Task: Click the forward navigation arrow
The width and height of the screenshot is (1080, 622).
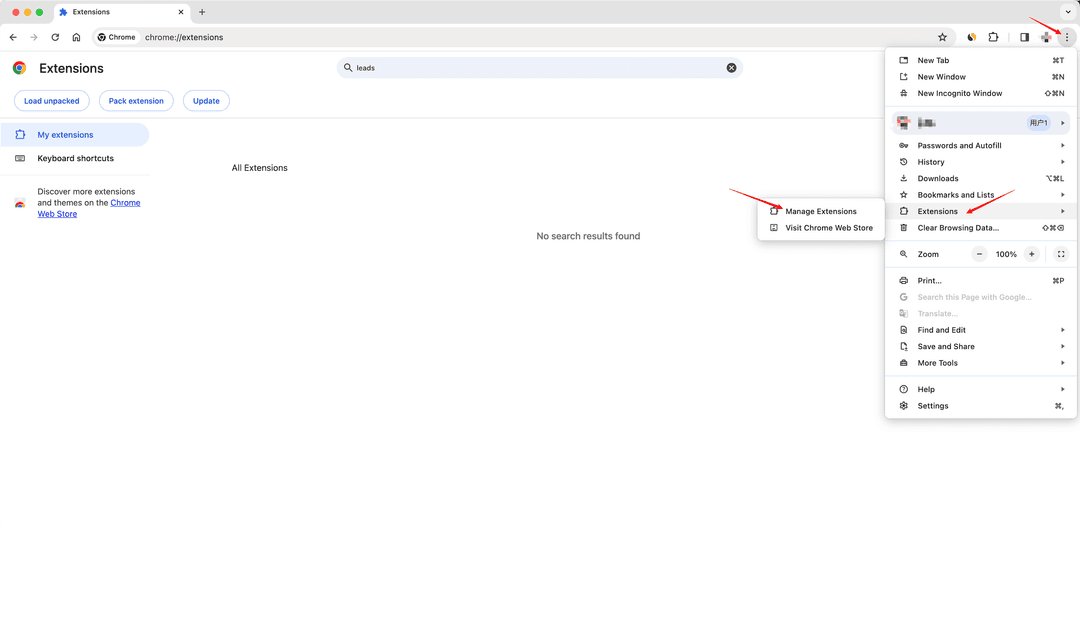Action: pyautogui.click(x=34, y=37)
